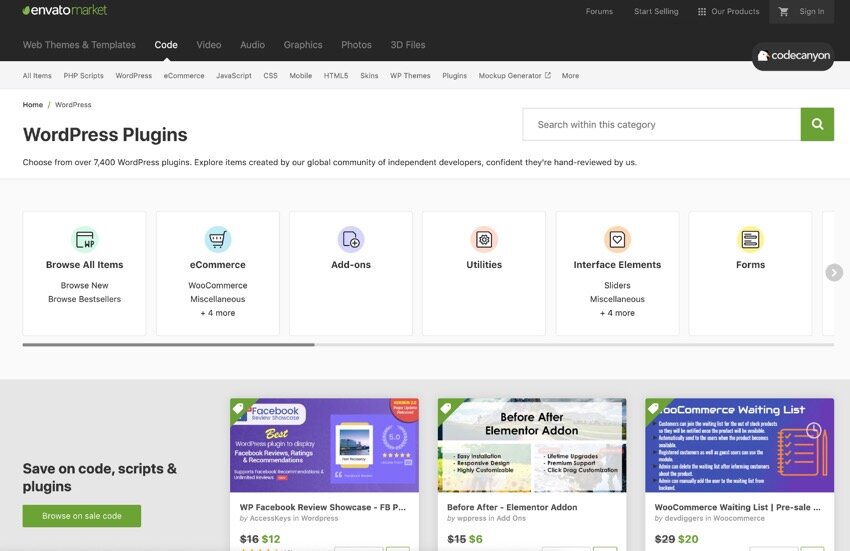Open the shopping cart icon

tap(783, 11)
